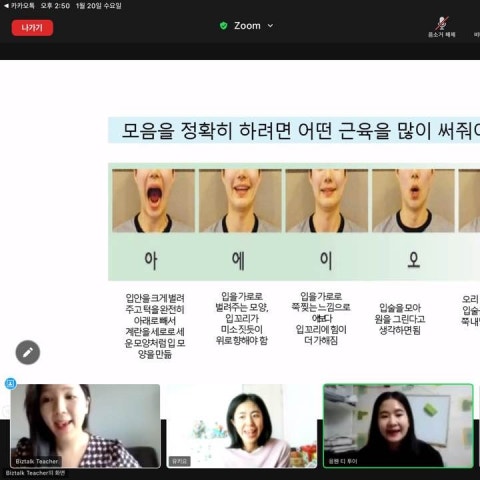Tap the 오 vowel label
This screenshot has width=480, height=480.
pyautogui.click(x=414, y=260)
